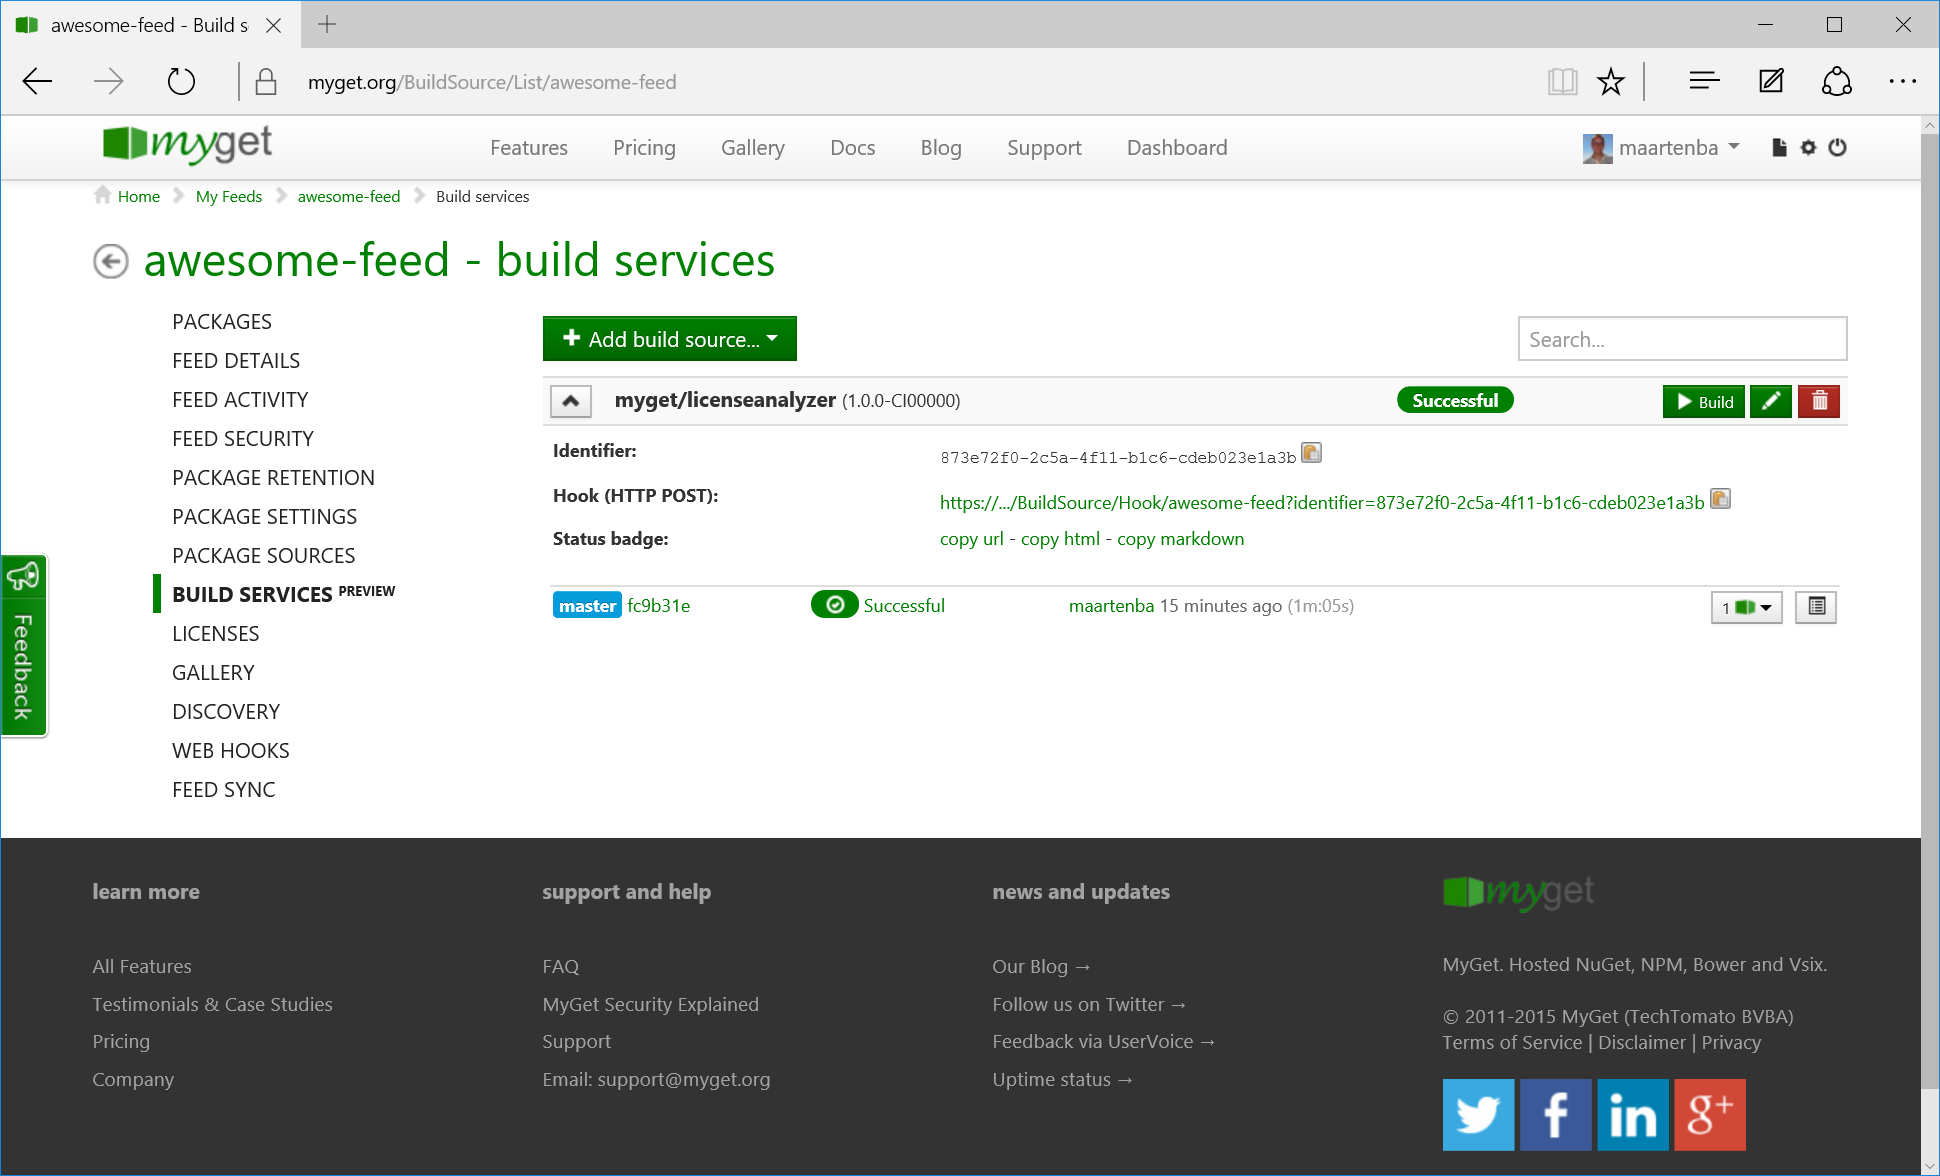Open the Pricing menu item

pyautogui.click(x=644, y=147)
